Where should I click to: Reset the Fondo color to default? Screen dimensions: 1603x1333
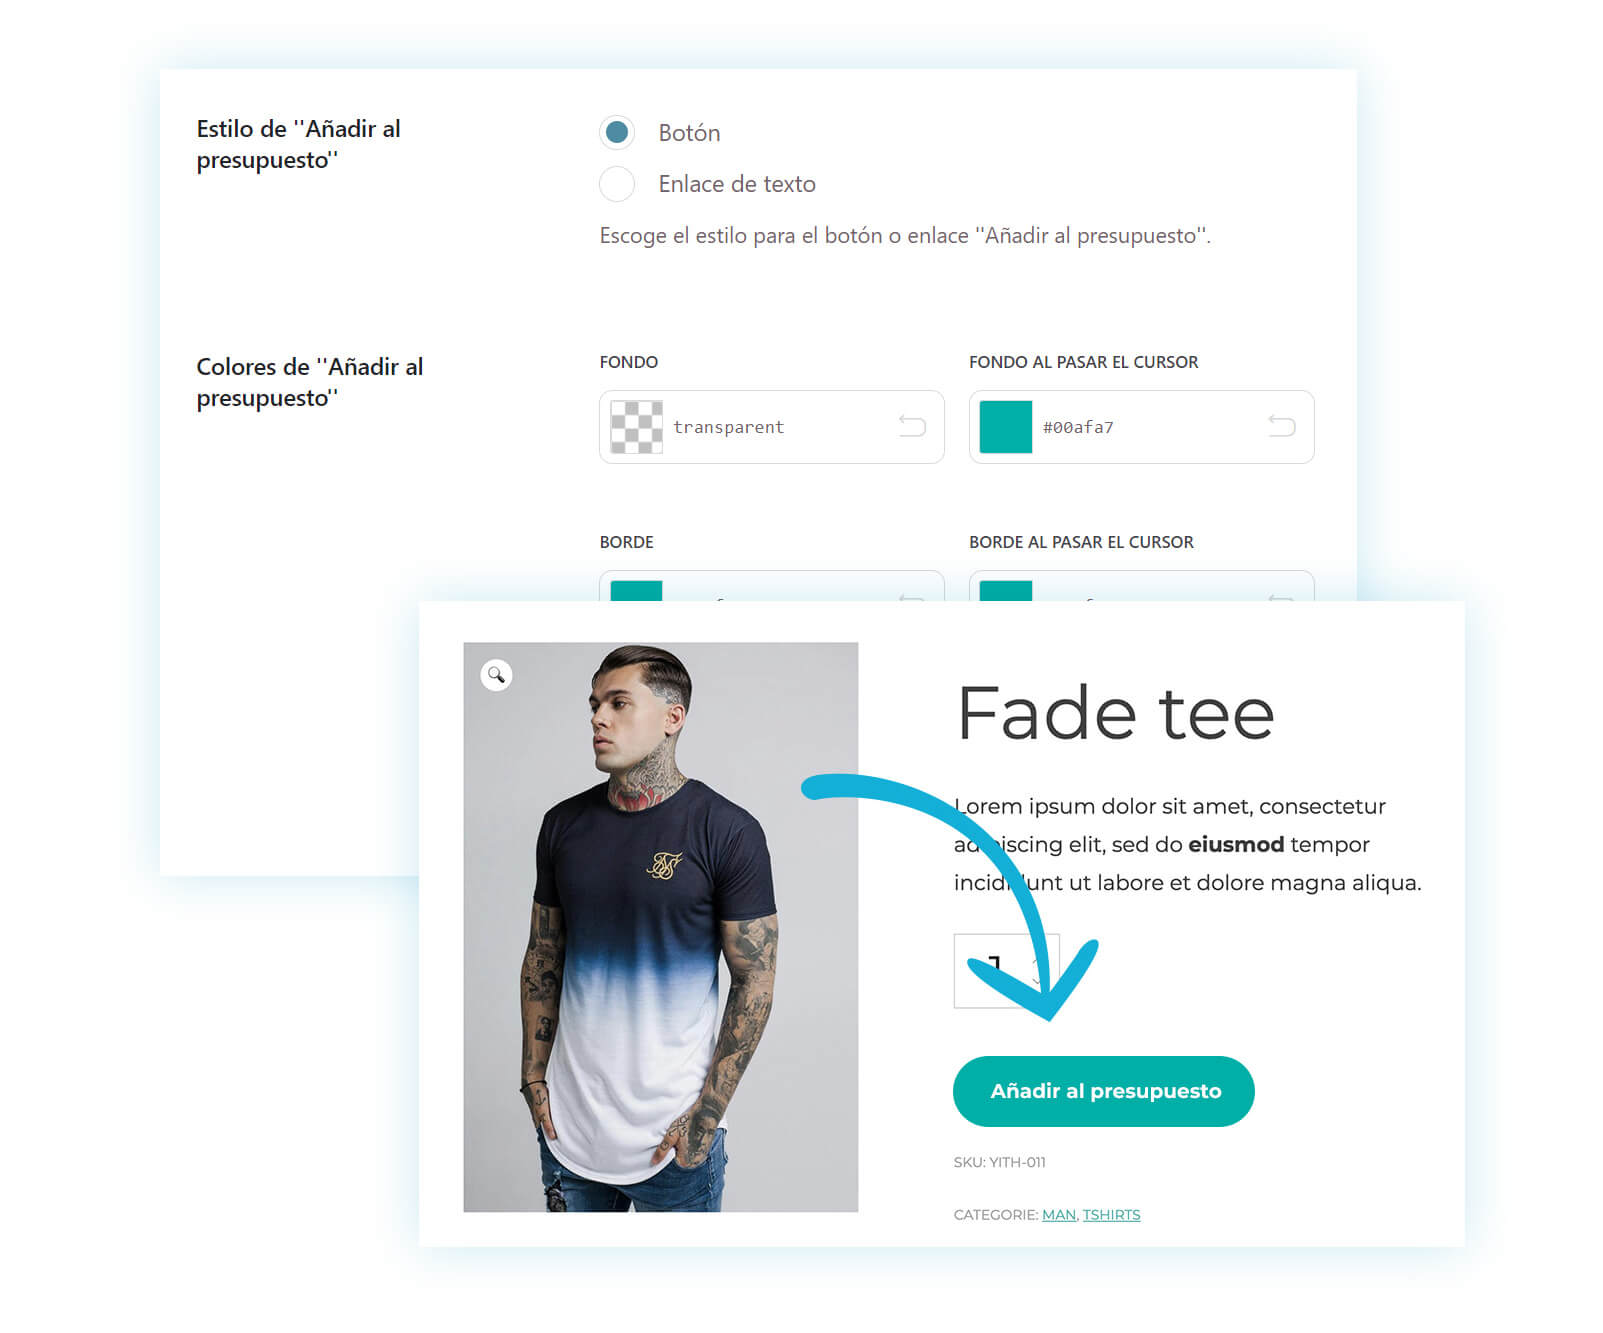(x=912, y=426)
